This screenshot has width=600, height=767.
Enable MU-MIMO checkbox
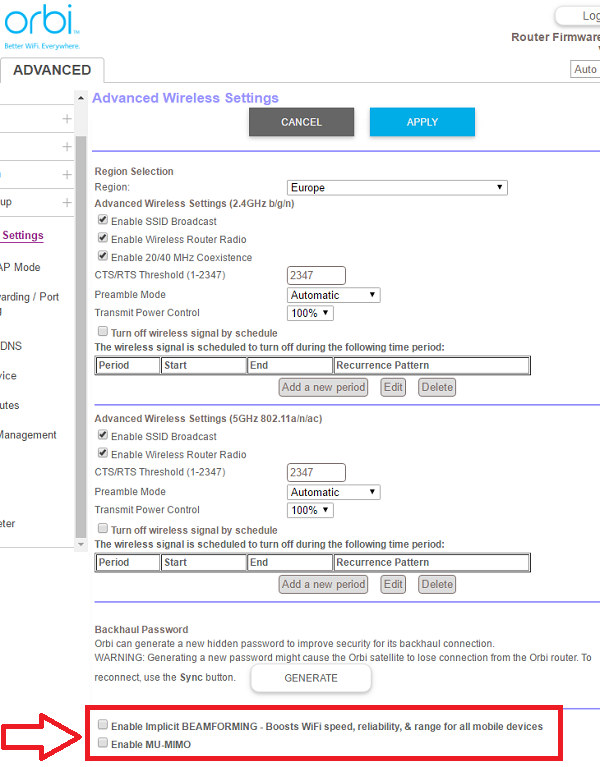pyautogui.click(x=103, y=743)
